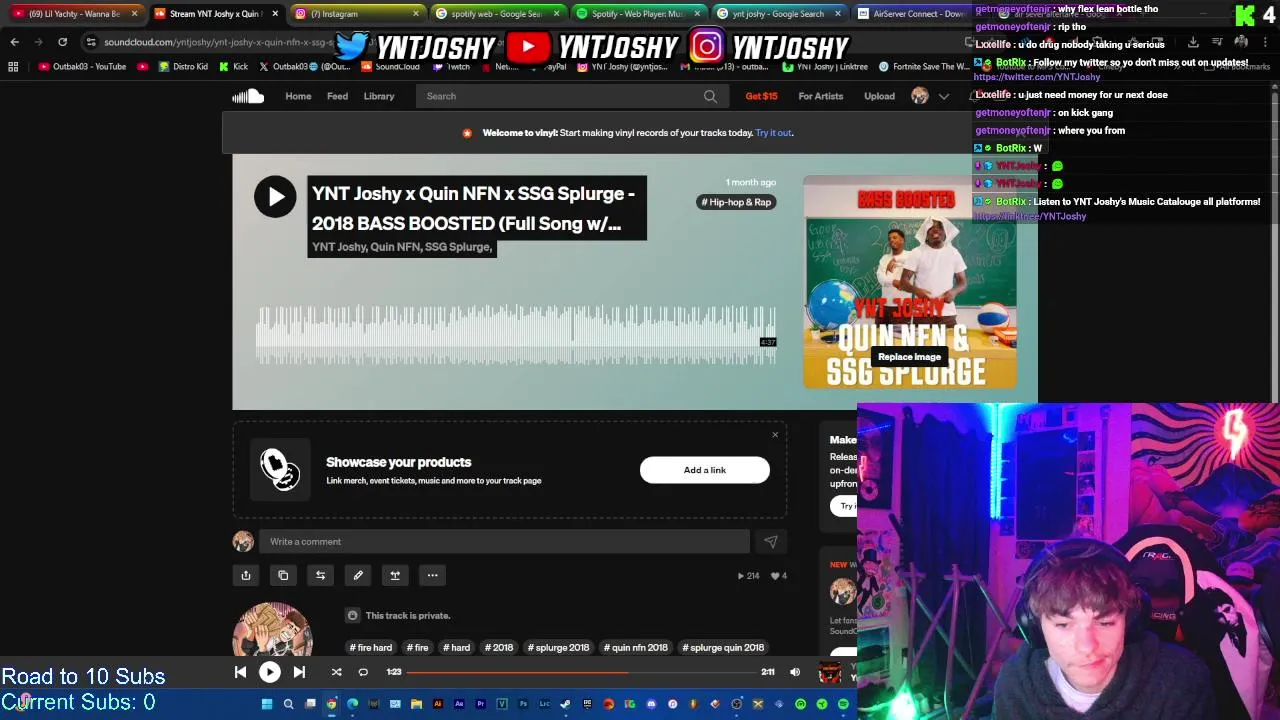The image size is (1280, 720).
Task: Click the copy link icon
Action: 283,575
